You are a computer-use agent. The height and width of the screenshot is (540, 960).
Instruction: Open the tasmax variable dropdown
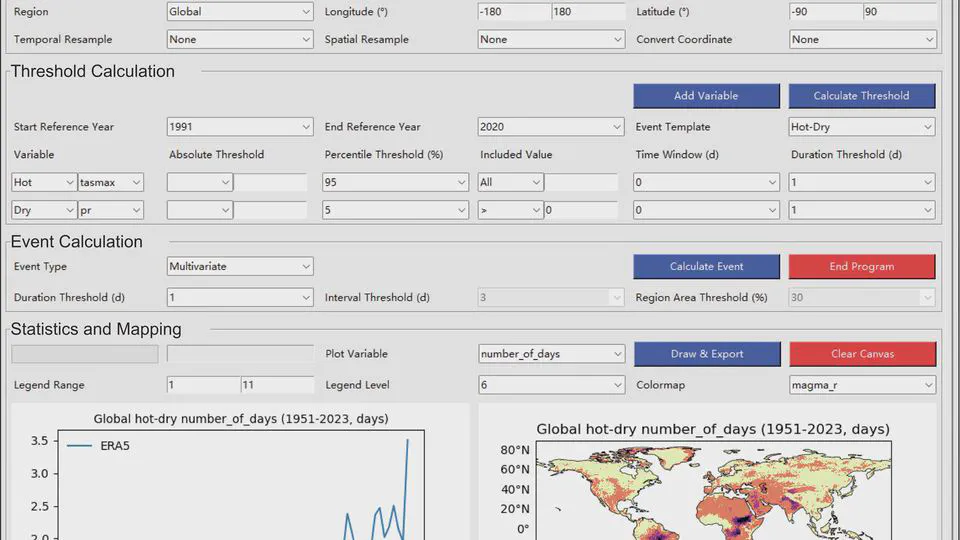click(111, 182)
